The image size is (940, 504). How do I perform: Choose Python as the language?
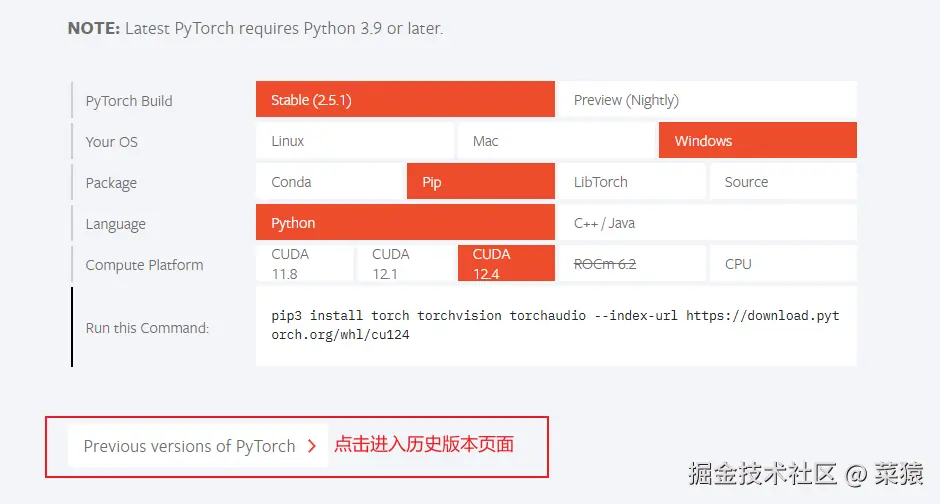[405, 222]
